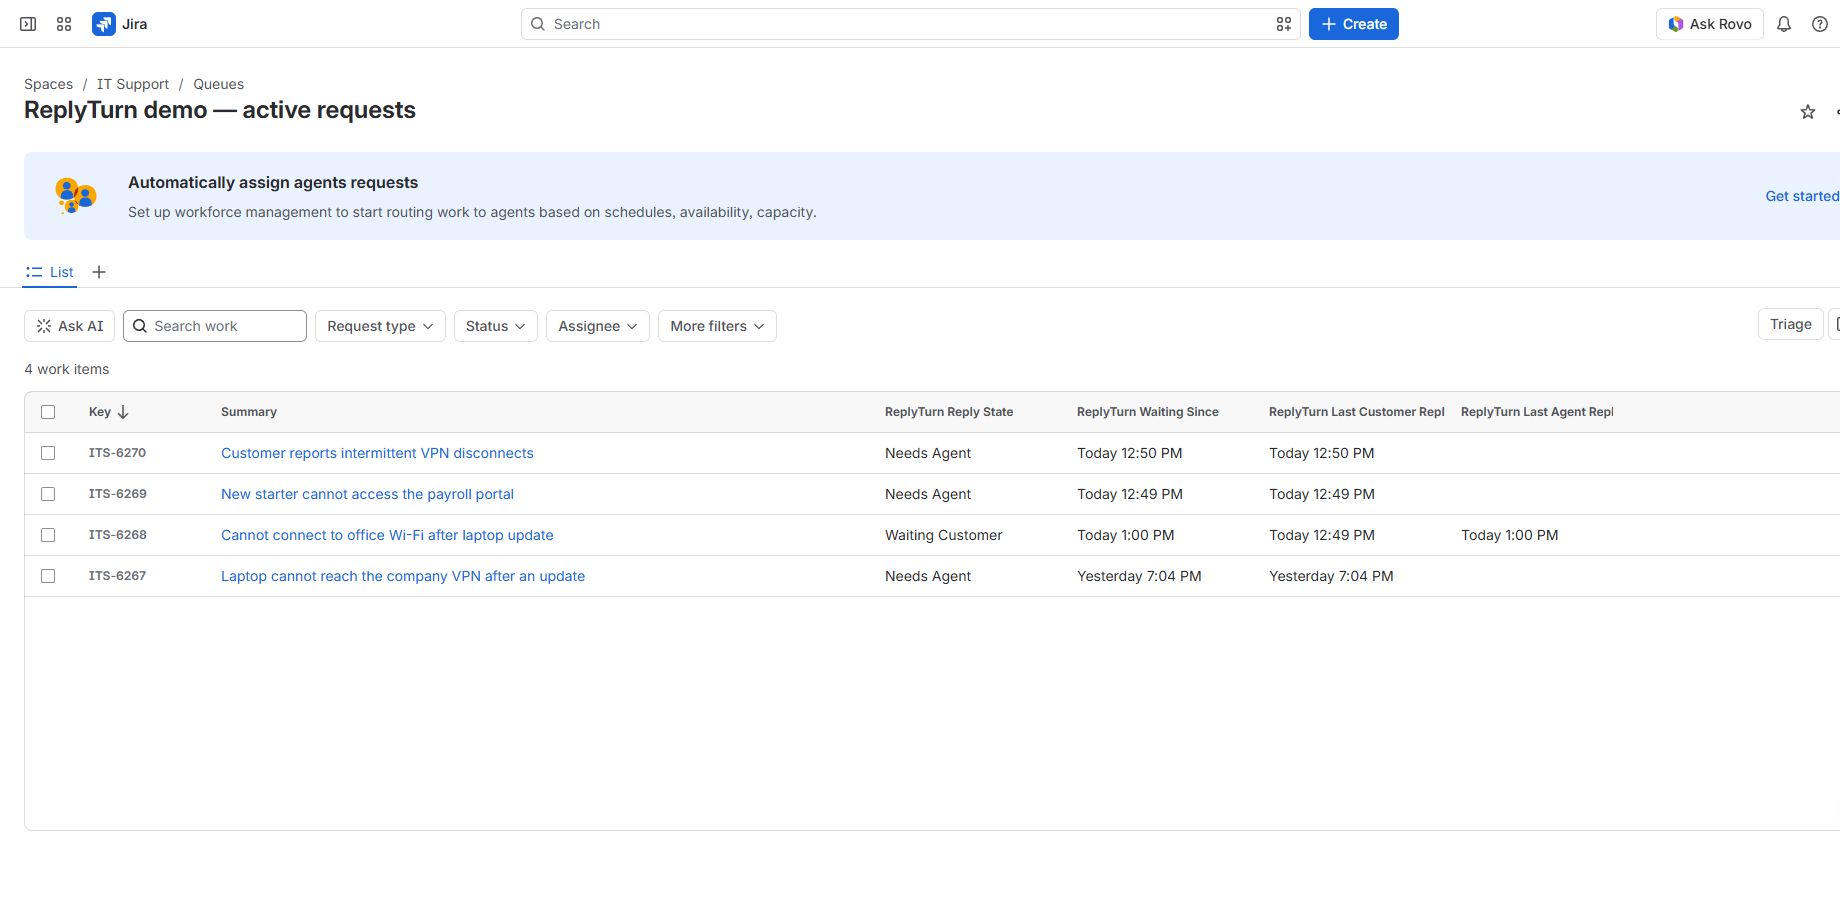
Task: Open the app switcher grid icon
Action: (64, 24)
